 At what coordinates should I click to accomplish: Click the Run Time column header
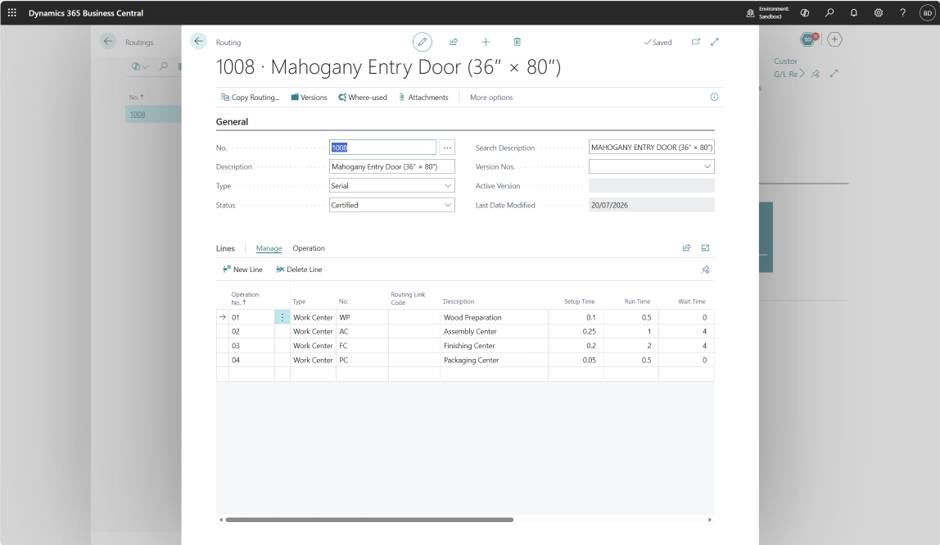click(x=637, y=302)
